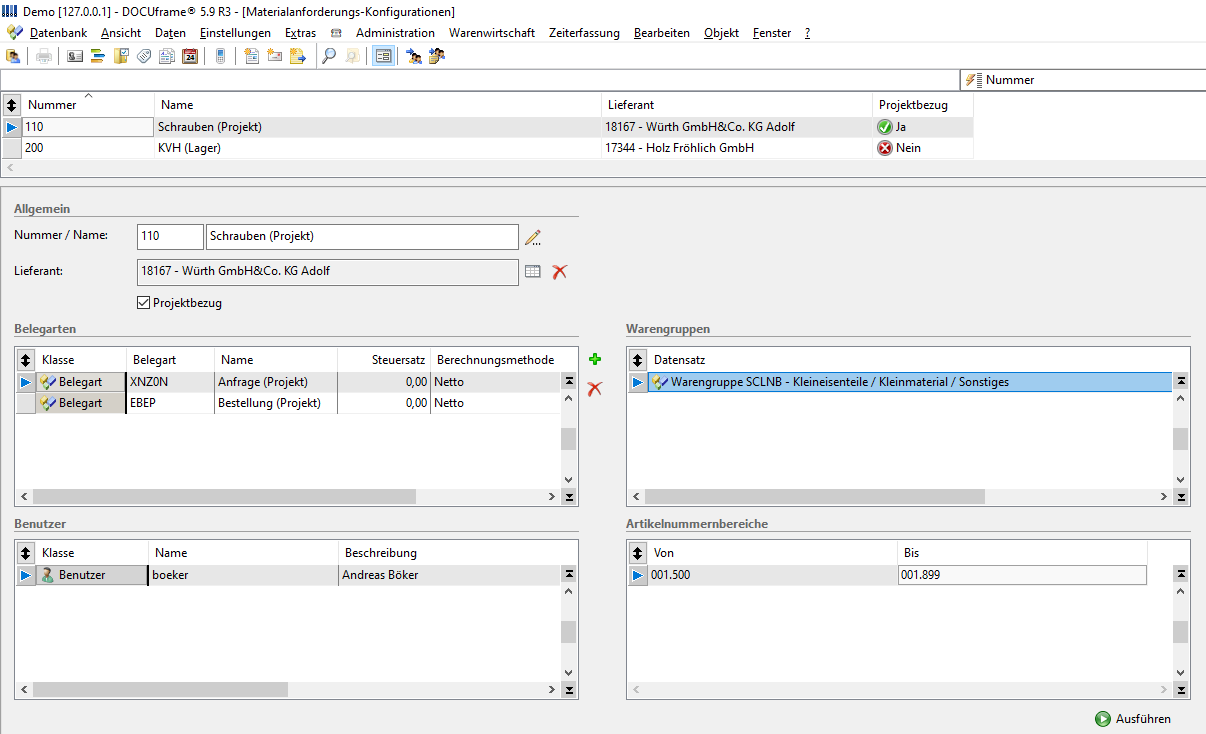1206x734 pixels.
Task: Click sort arrows corner of top Nummer grid
Action: pyautogui.click(x=11, y=104)
